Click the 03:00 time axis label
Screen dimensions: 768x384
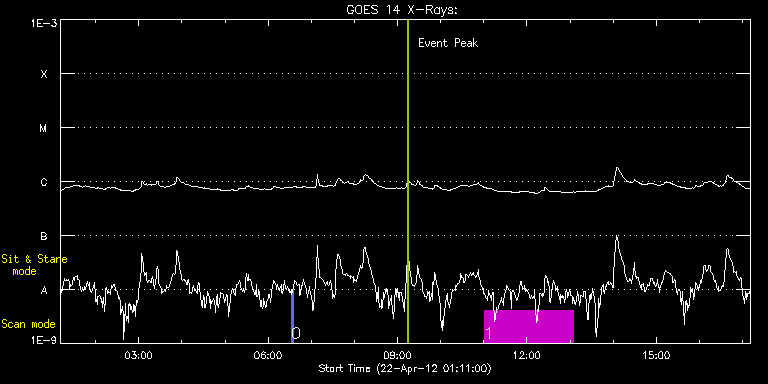tap(139, 354)
